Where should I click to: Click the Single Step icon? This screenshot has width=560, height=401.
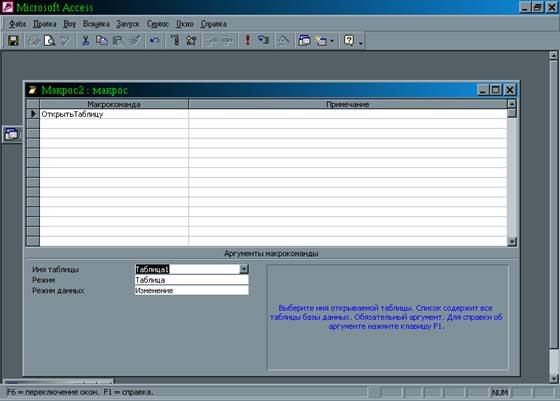[264, 41]
